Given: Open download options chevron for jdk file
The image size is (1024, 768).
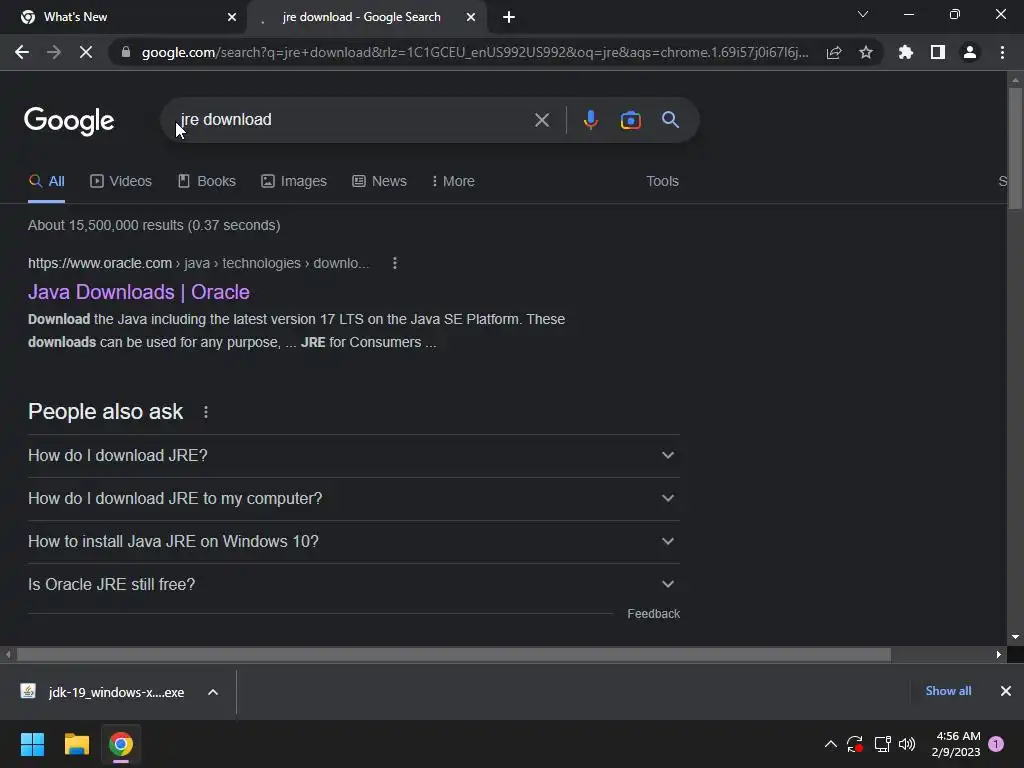Looking at the screenshot, I should 213,692.
